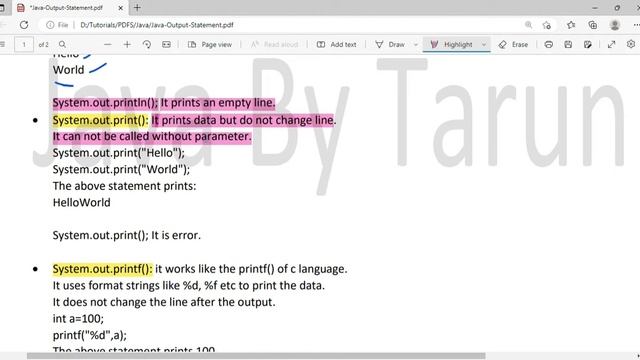Screen dimensions: 640x360
Task: Rotate the PDF page
Action: click(147, 44)
